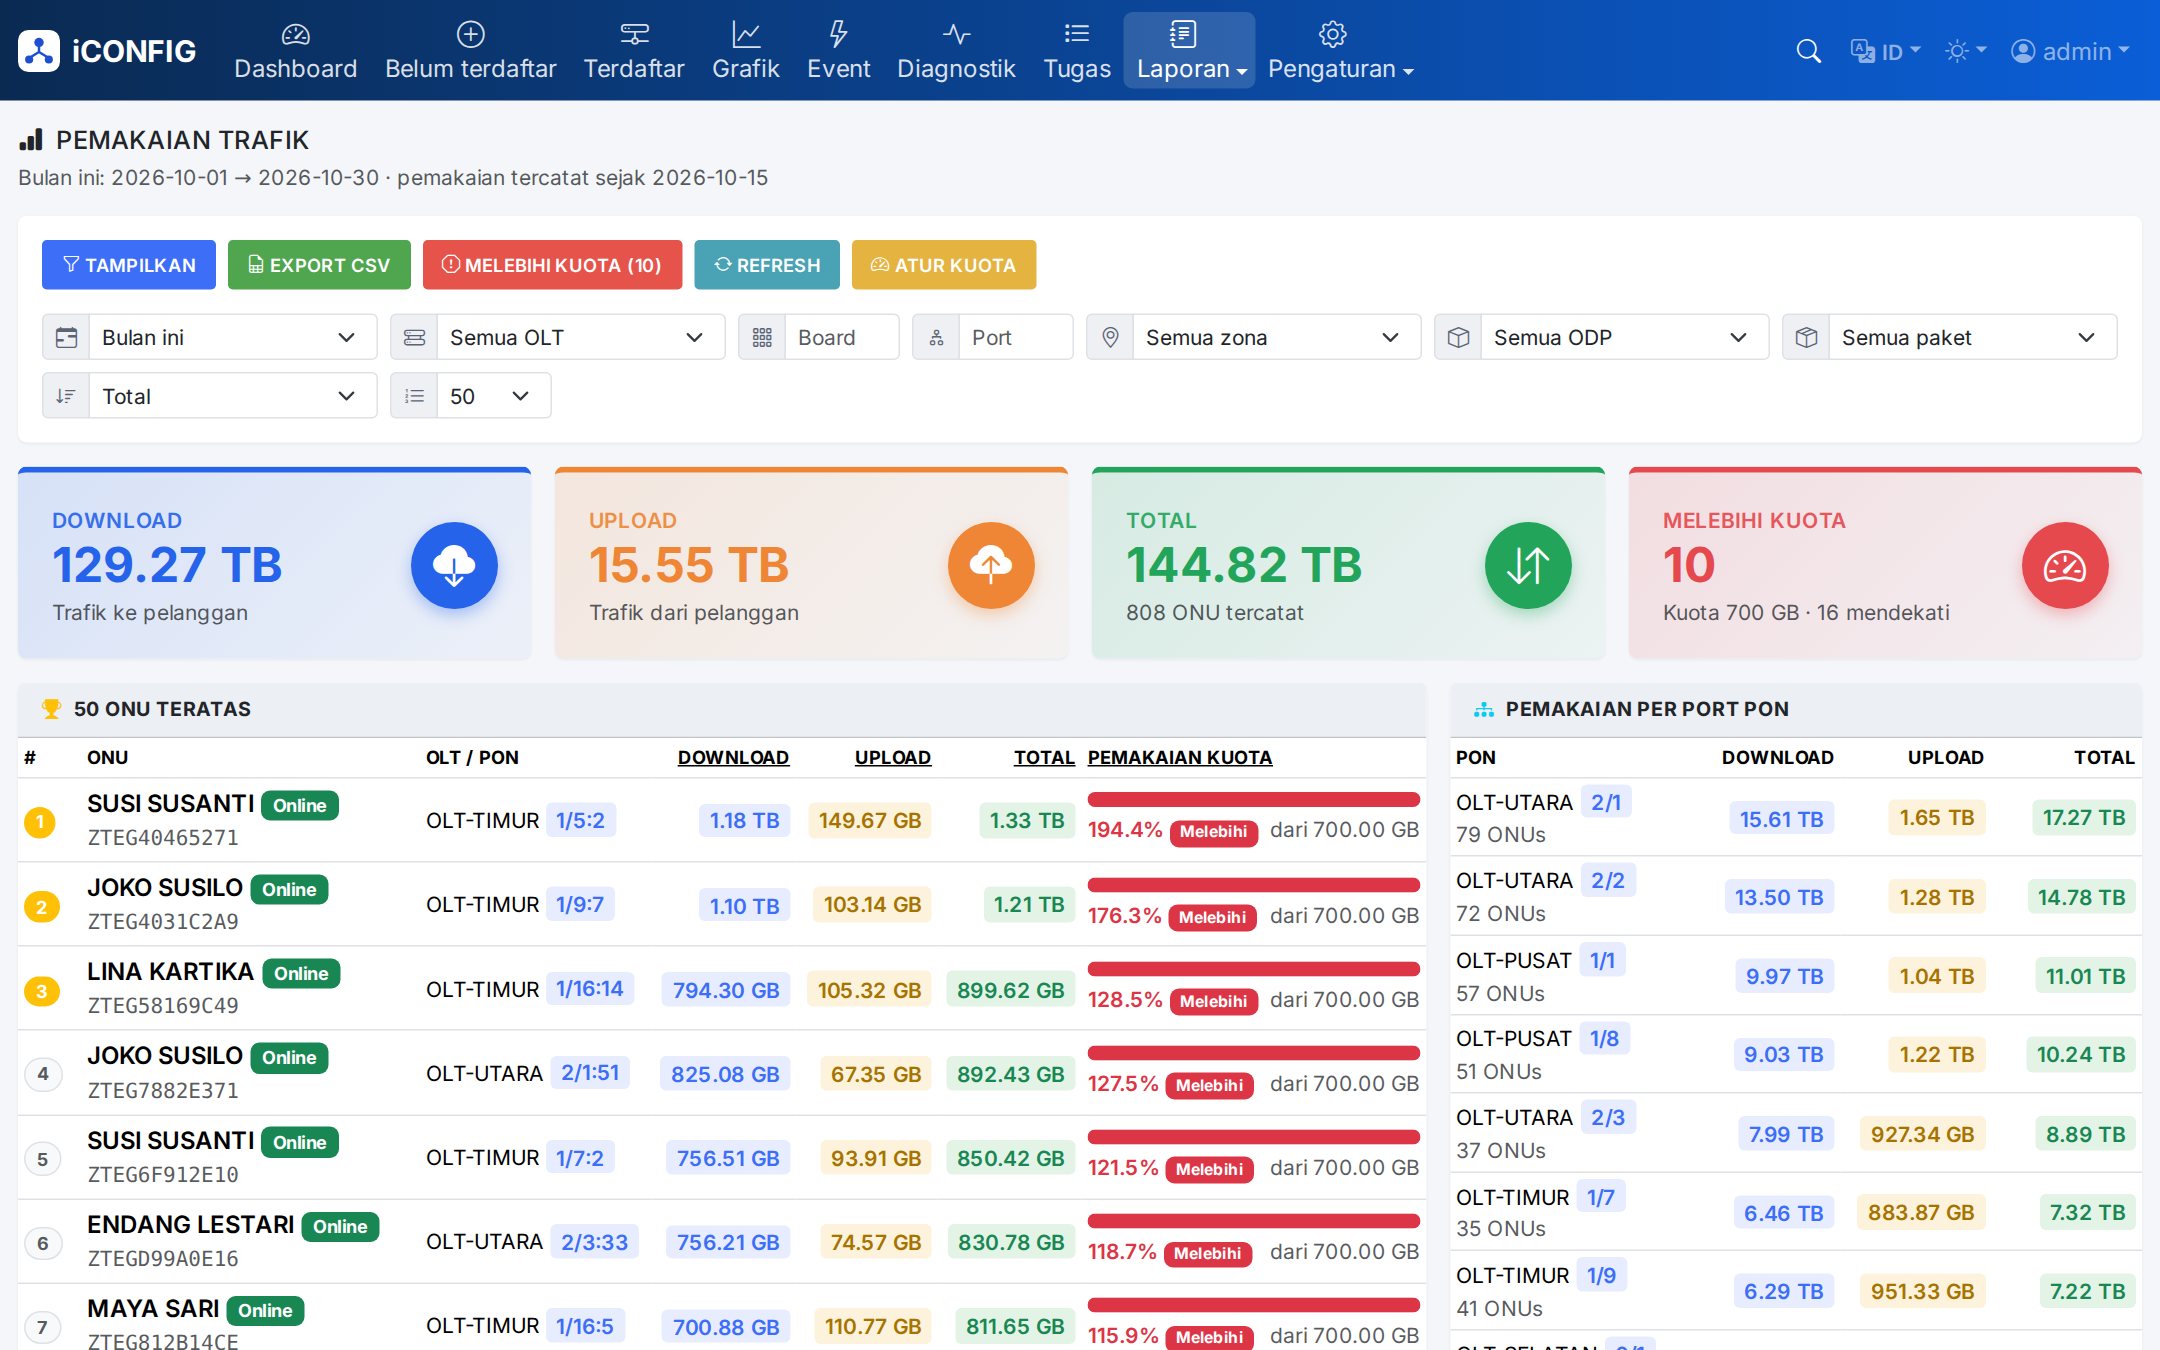
Task: Open the Semua OLT dropdown
Action: (581, 337)
